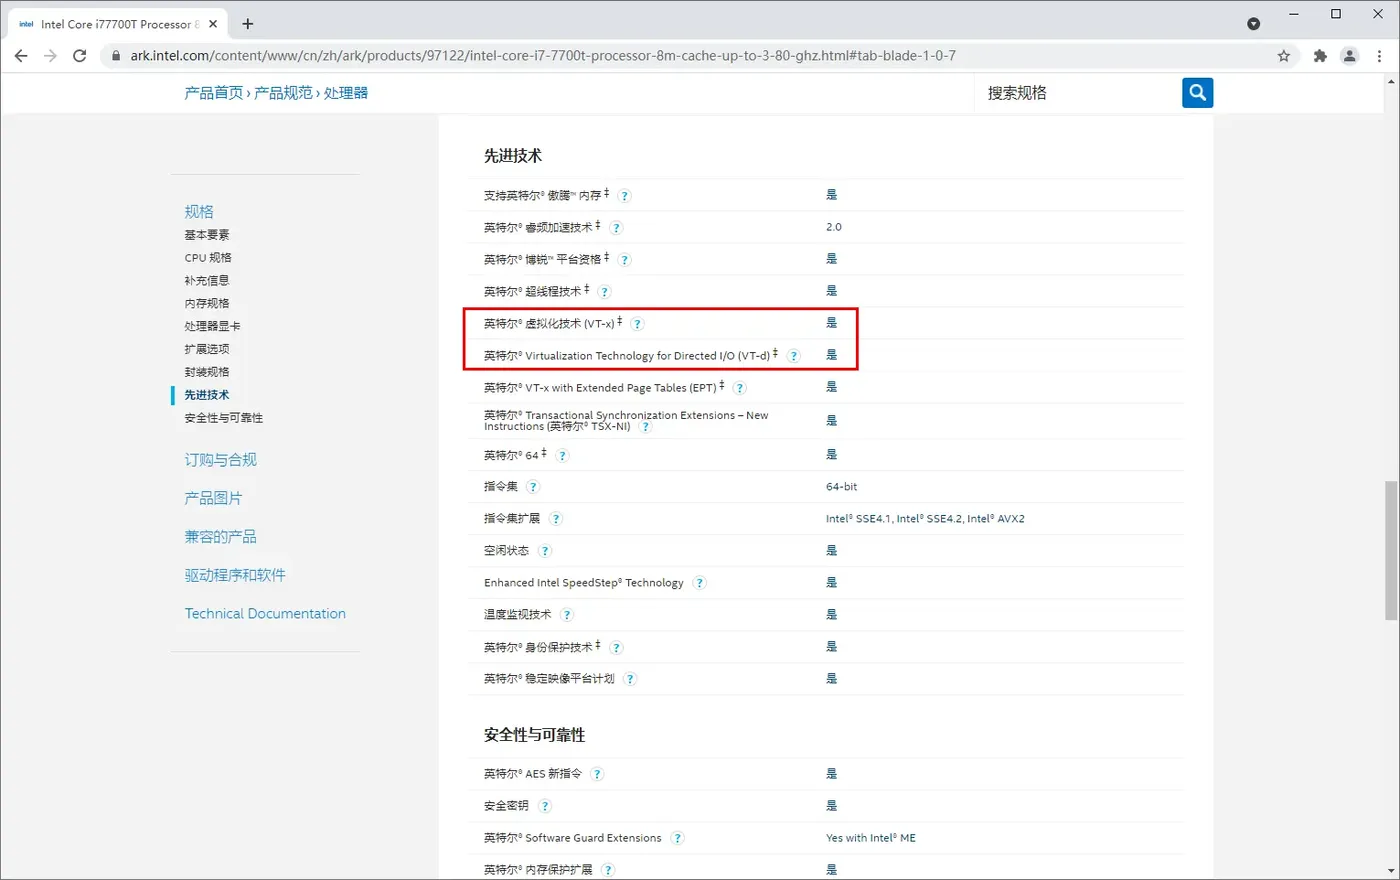Screen dimensions: 1400x880
Task: Select 先进技术 in the sidebar
Action: click(x=207, y=395)
